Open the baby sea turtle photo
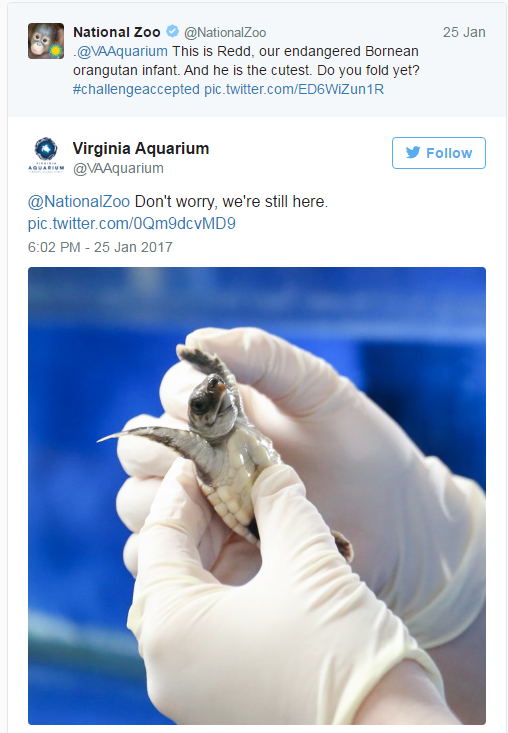Image resolution: width=508 pixels, height=733 pixels. click(x=257, y=496)
